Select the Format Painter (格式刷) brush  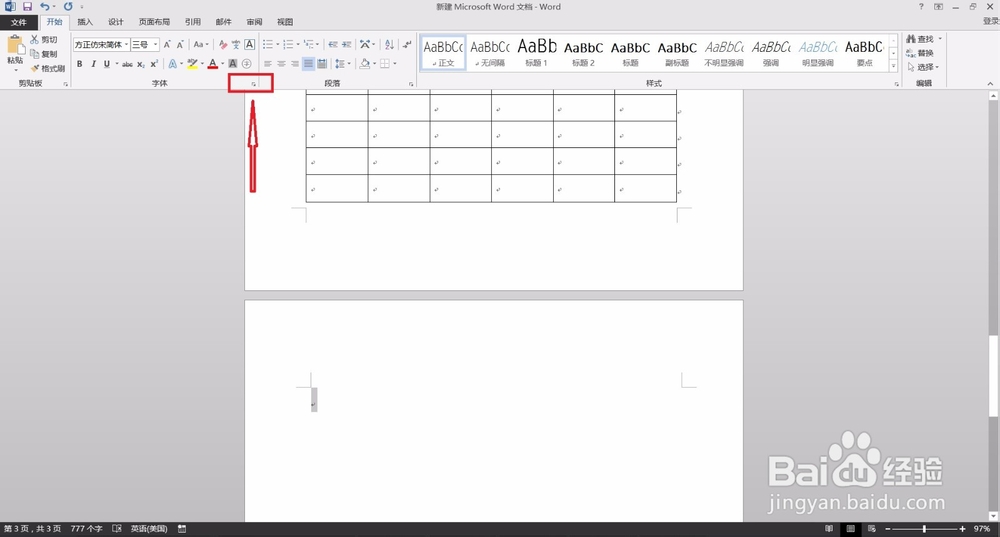48,68
